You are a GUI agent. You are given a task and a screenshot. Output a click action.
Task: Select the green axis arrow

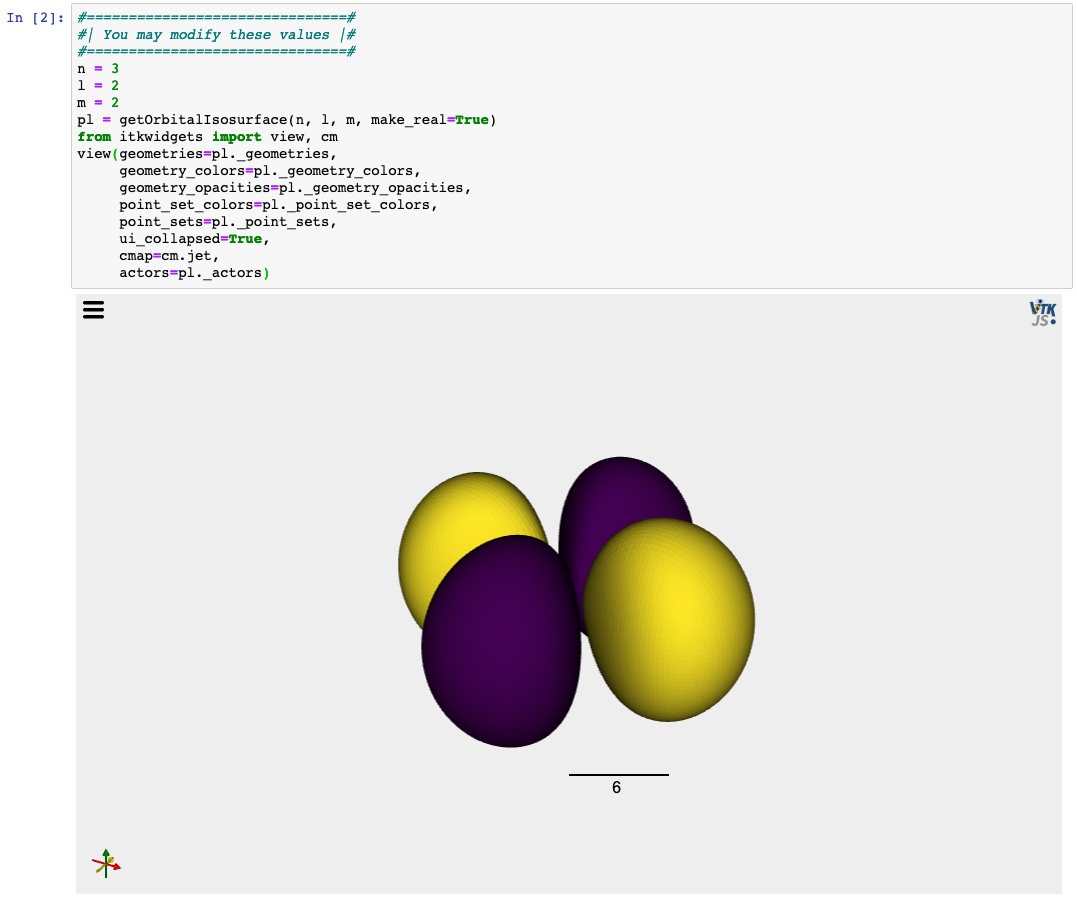(x=106, y=851)
